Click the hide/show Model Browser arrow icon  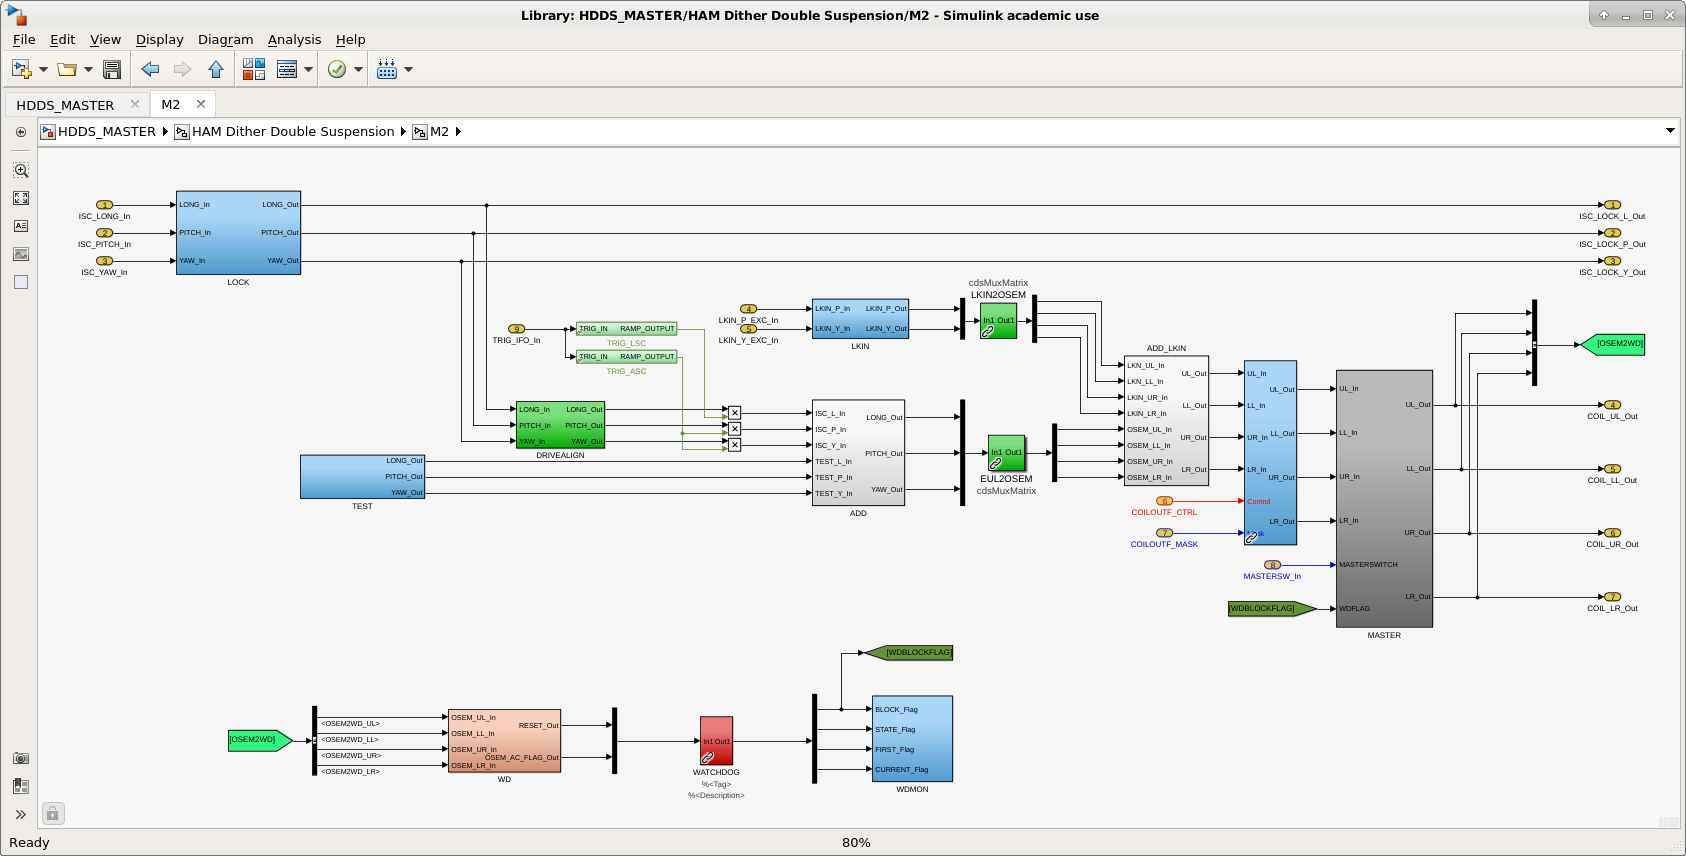coord(21,132)
